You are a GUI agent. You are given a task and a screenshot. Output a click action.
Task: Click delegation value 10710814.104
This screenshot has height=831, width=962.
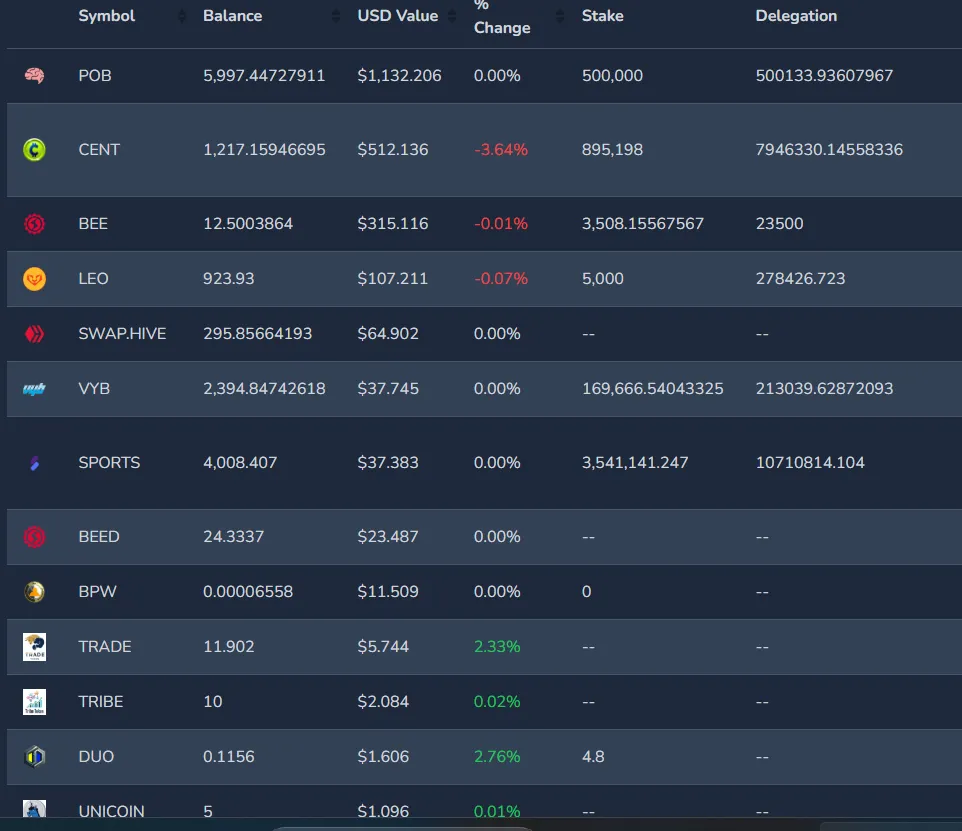810,463
